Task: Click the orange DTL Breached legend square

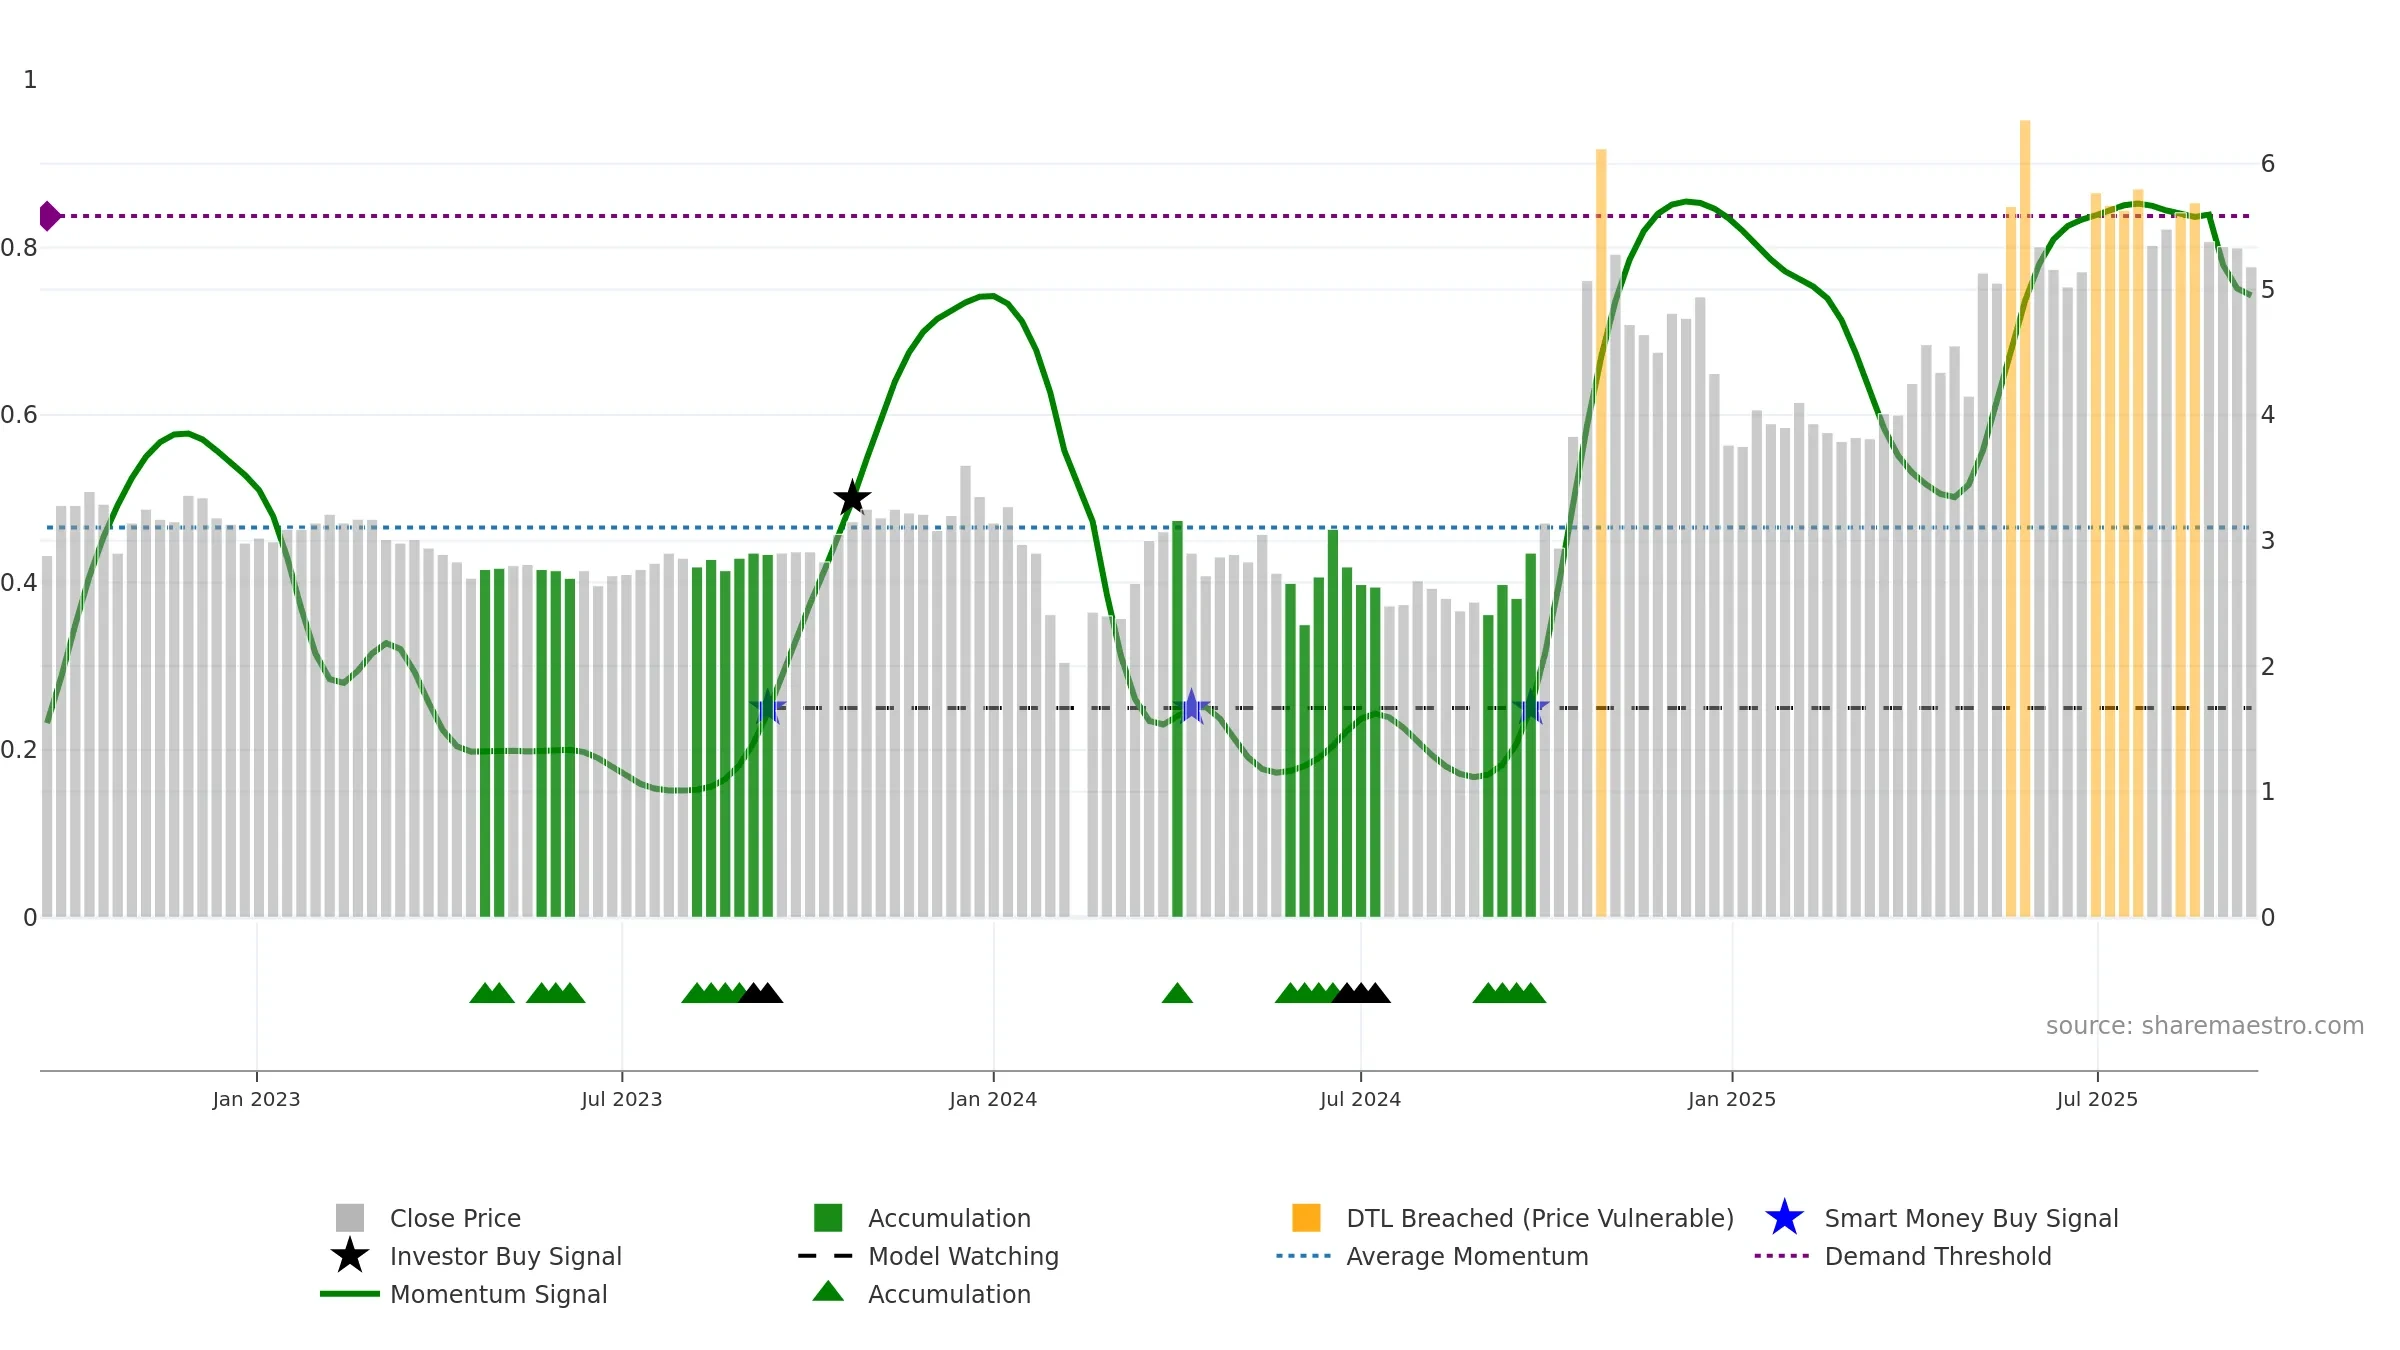Action: tap(1306, 1218)
